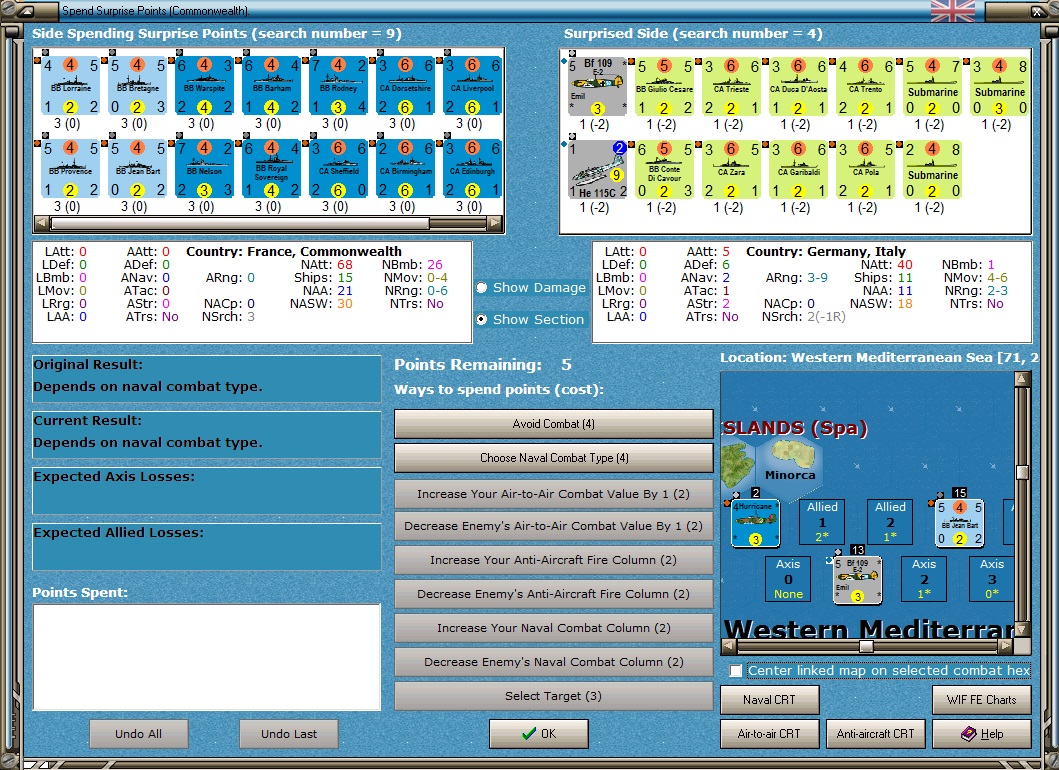Select the Show Section radio button

coord(482,319)
